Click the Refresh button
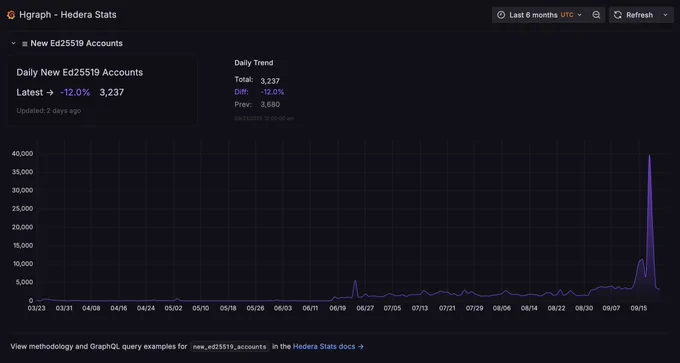Screen dimensions: 680x363 [634, 15]
